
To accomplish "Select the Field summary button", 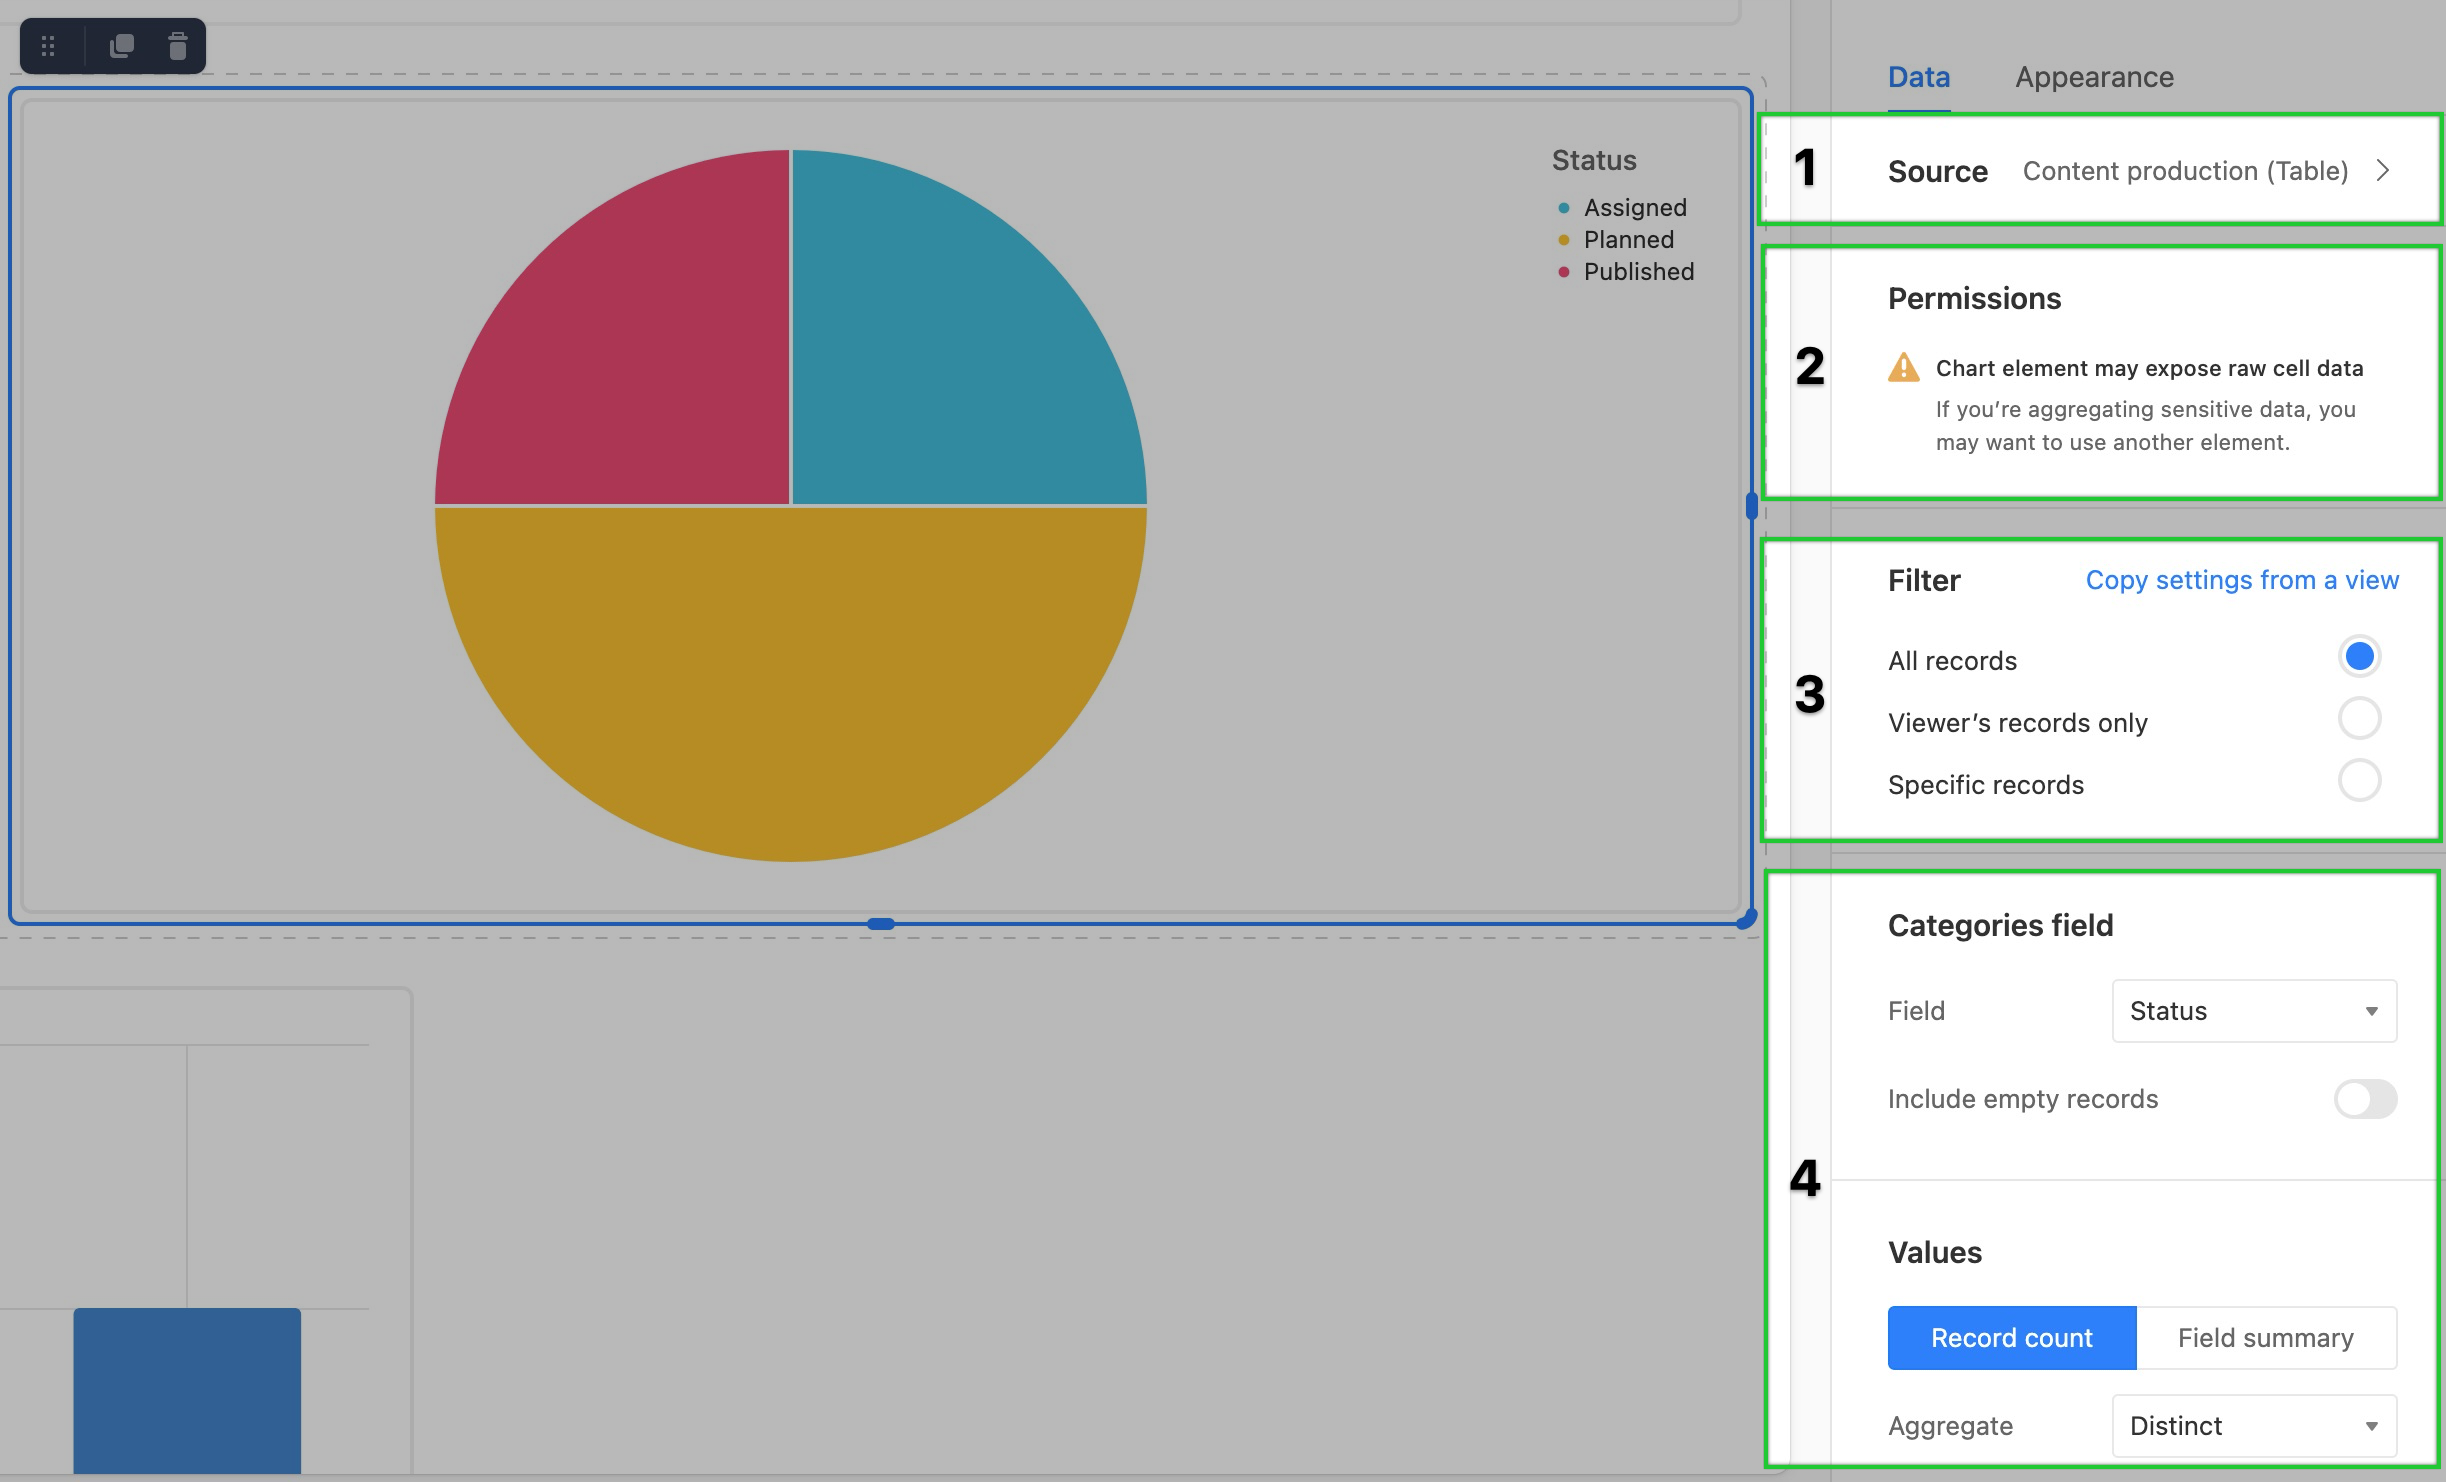I will (x=2266, y=1338).
